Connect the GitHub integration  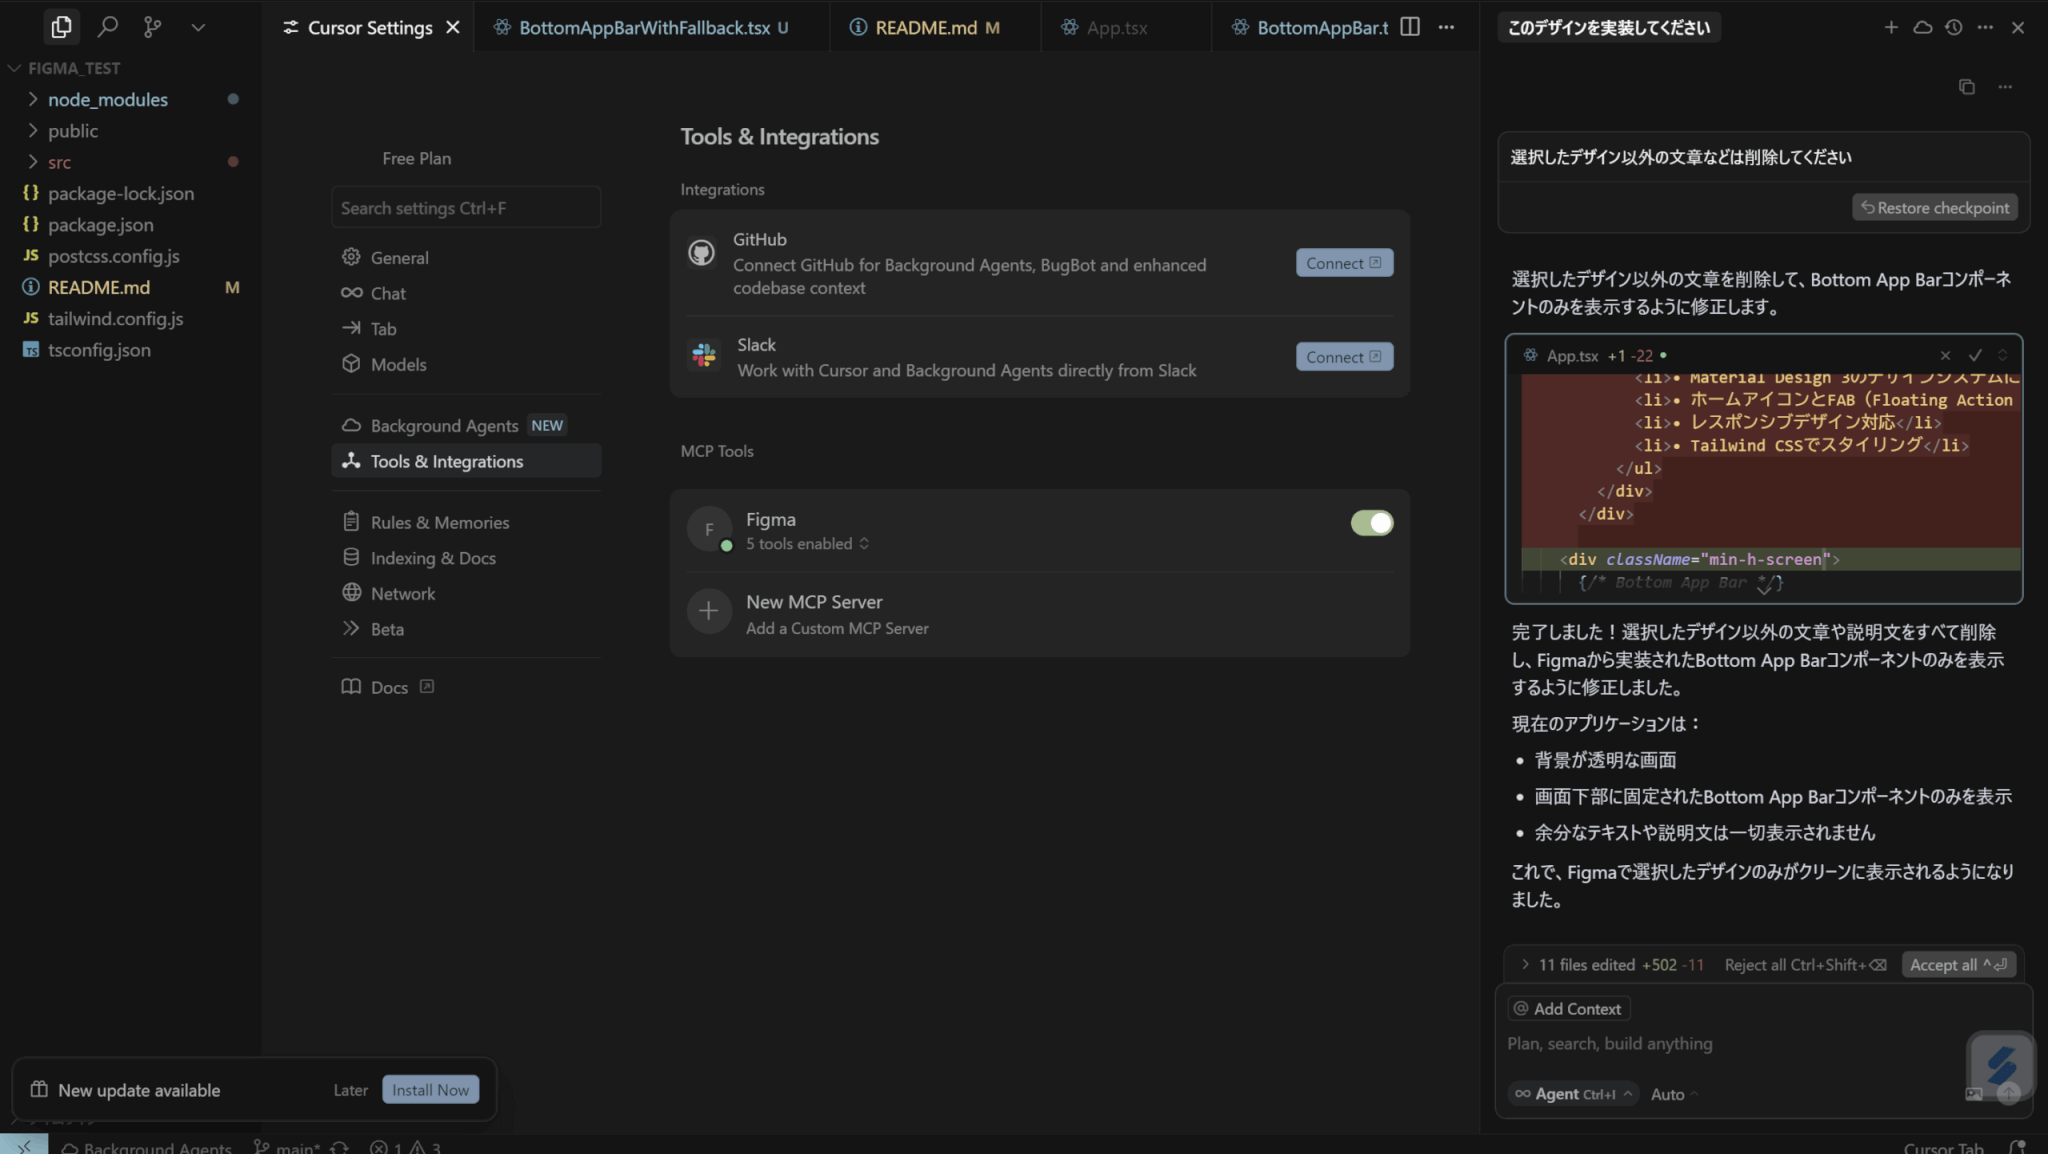pos(1344,263)
